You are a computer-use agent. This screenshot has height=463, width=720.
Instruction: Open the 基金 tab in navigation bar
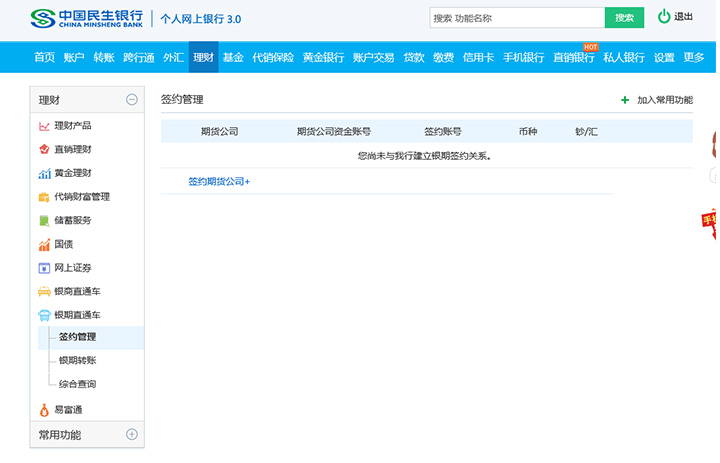(233, 58)
